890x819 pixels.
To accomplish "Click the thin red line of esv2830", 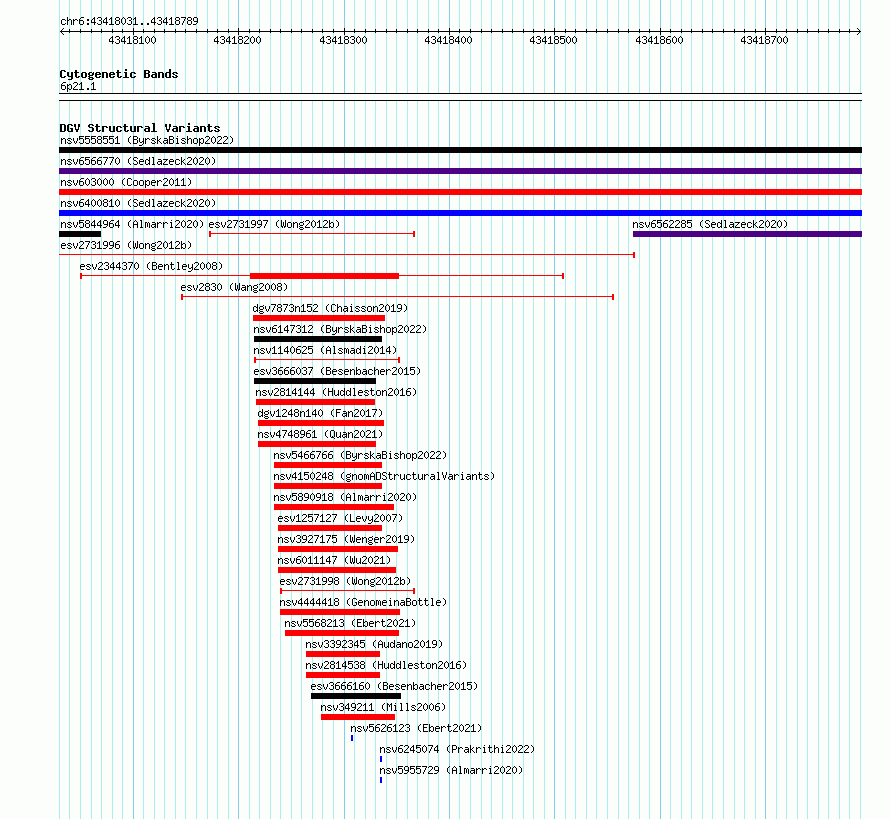I will [x=397, y=297].
